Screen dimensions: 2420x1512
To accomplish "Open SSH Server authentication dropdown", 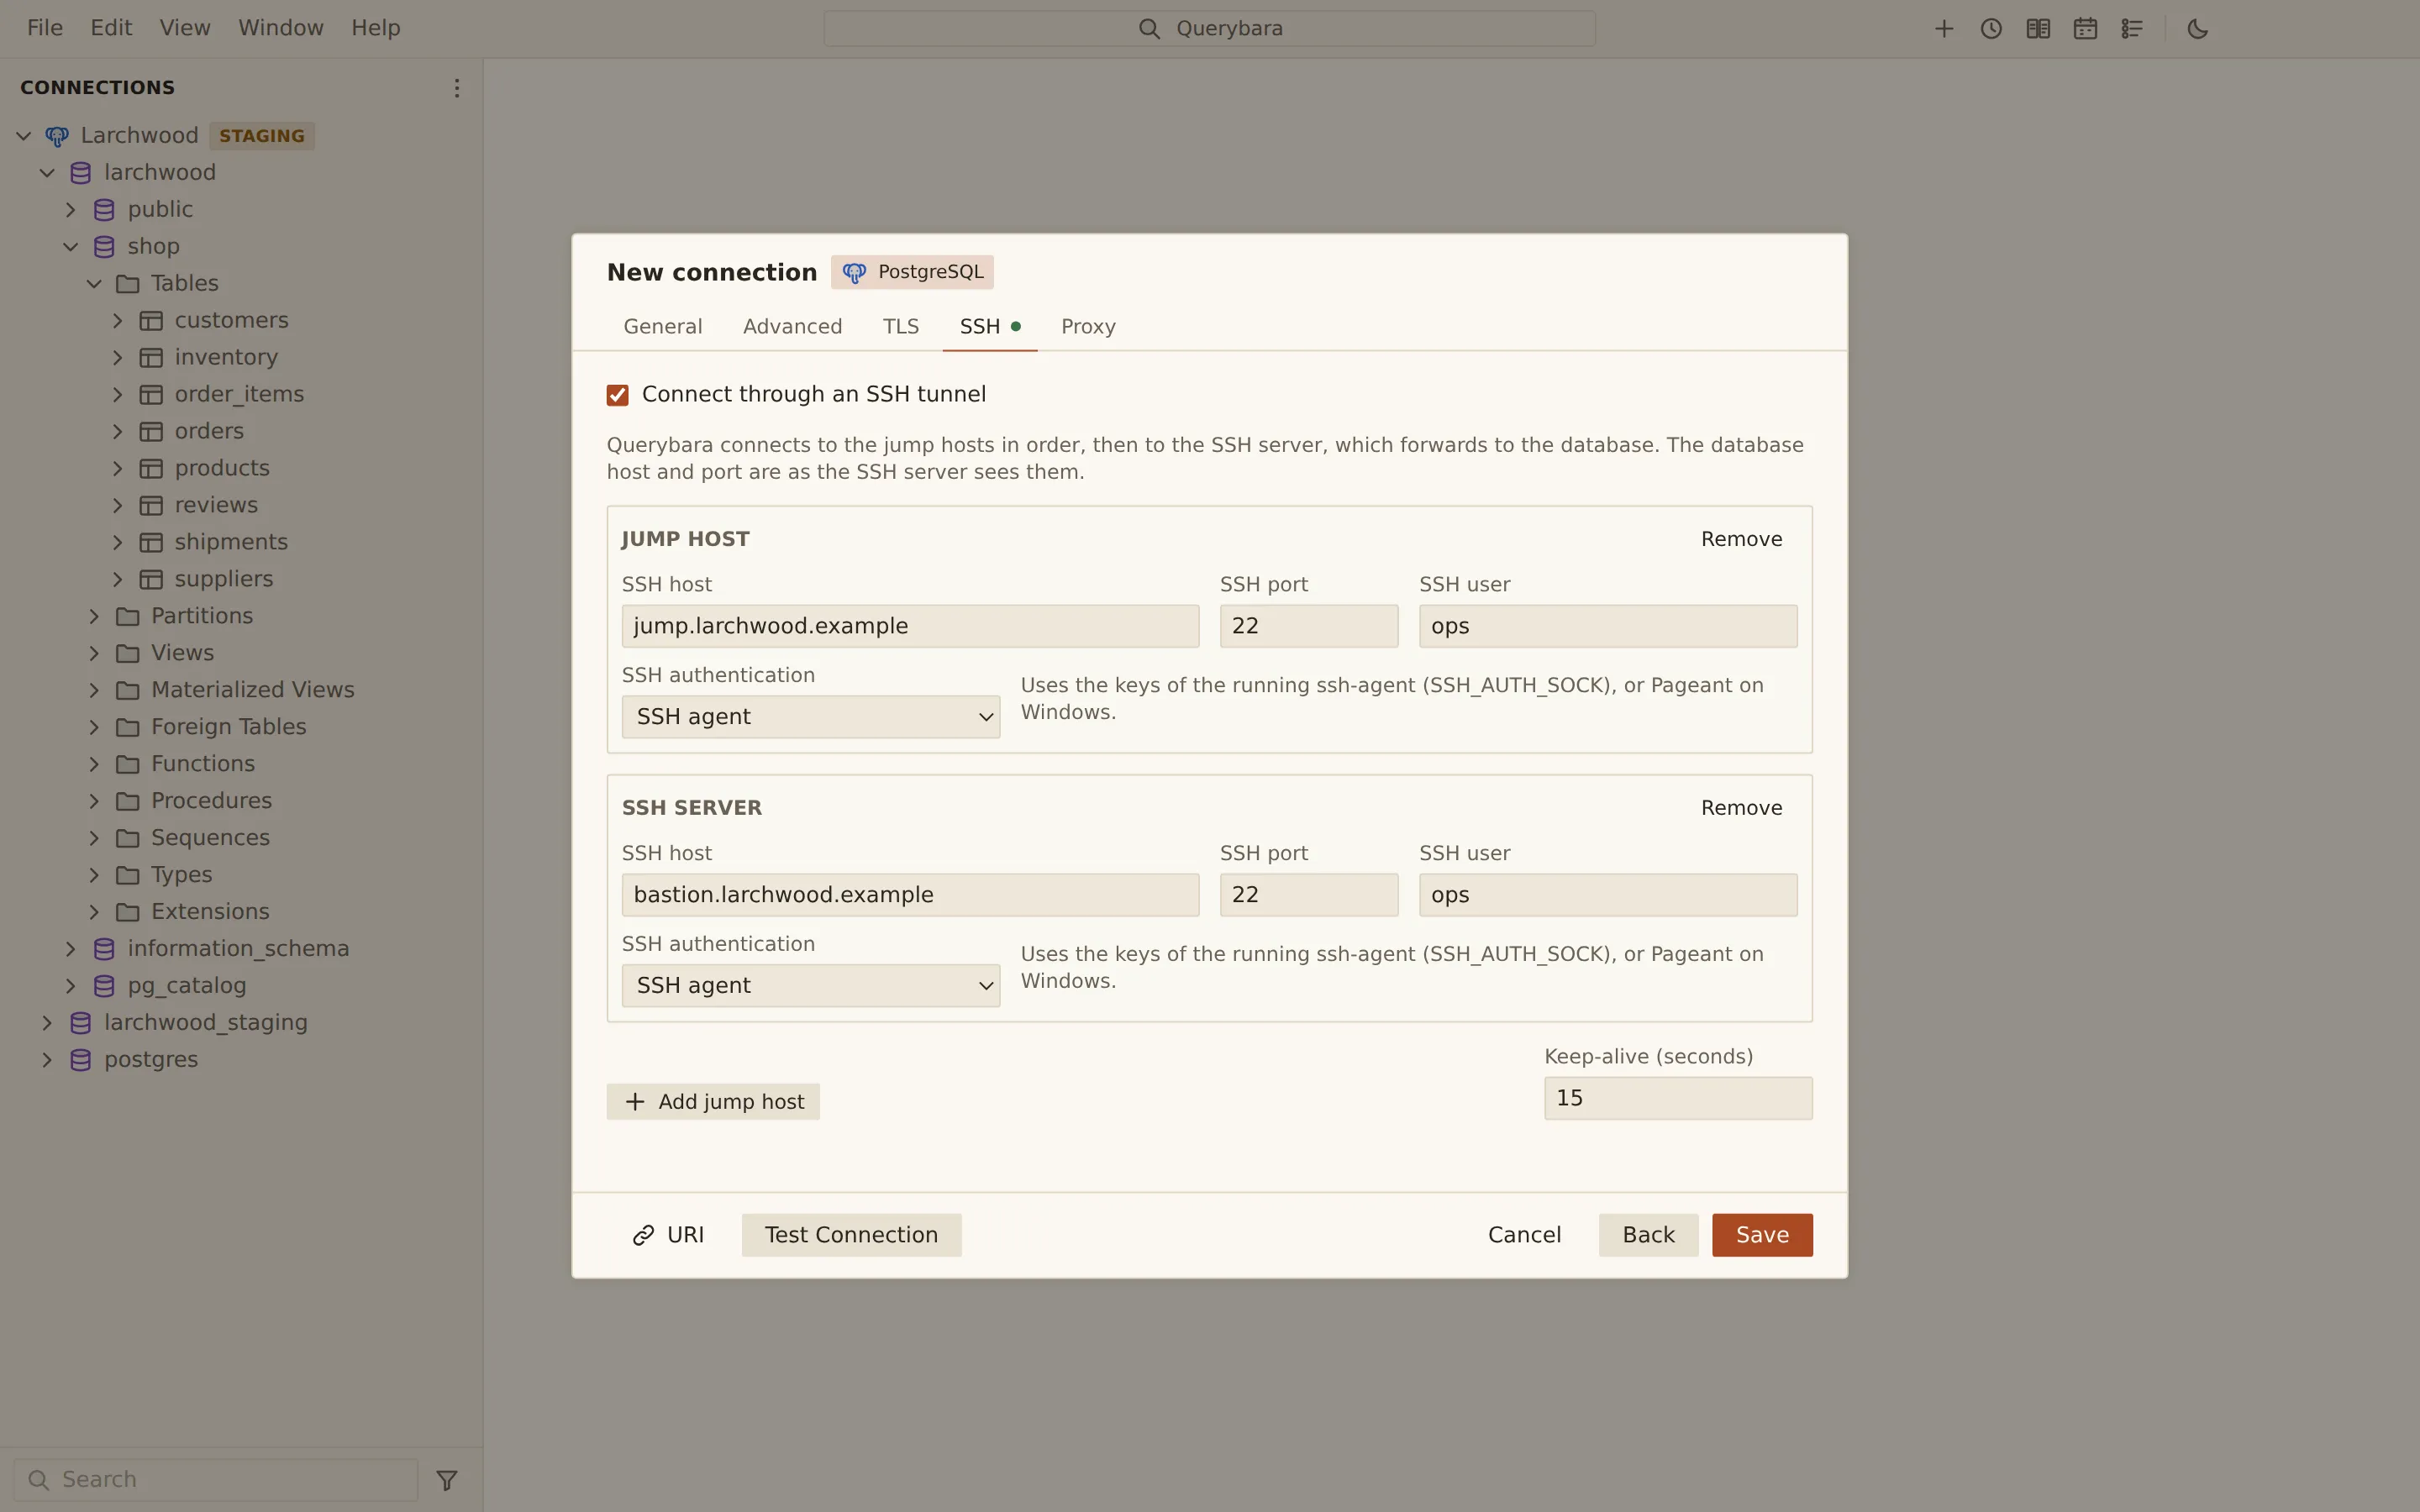I will tap(810, 986).
